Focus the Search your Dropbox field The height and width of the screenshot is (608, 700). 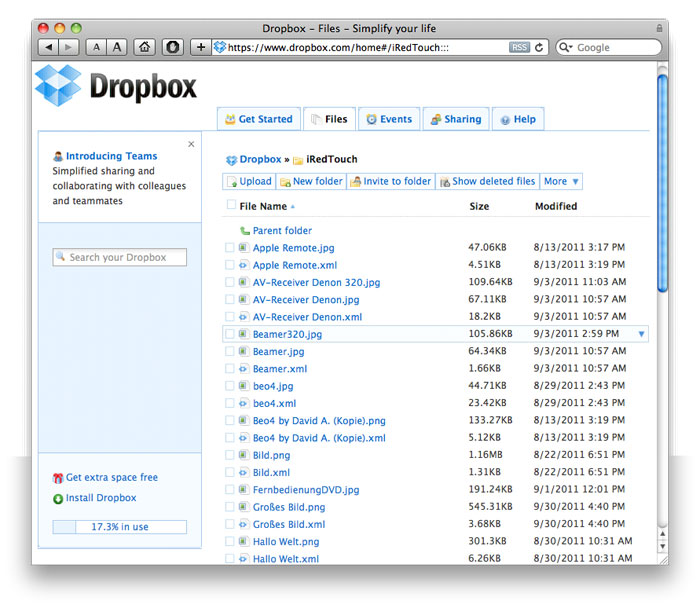[120, 257]
